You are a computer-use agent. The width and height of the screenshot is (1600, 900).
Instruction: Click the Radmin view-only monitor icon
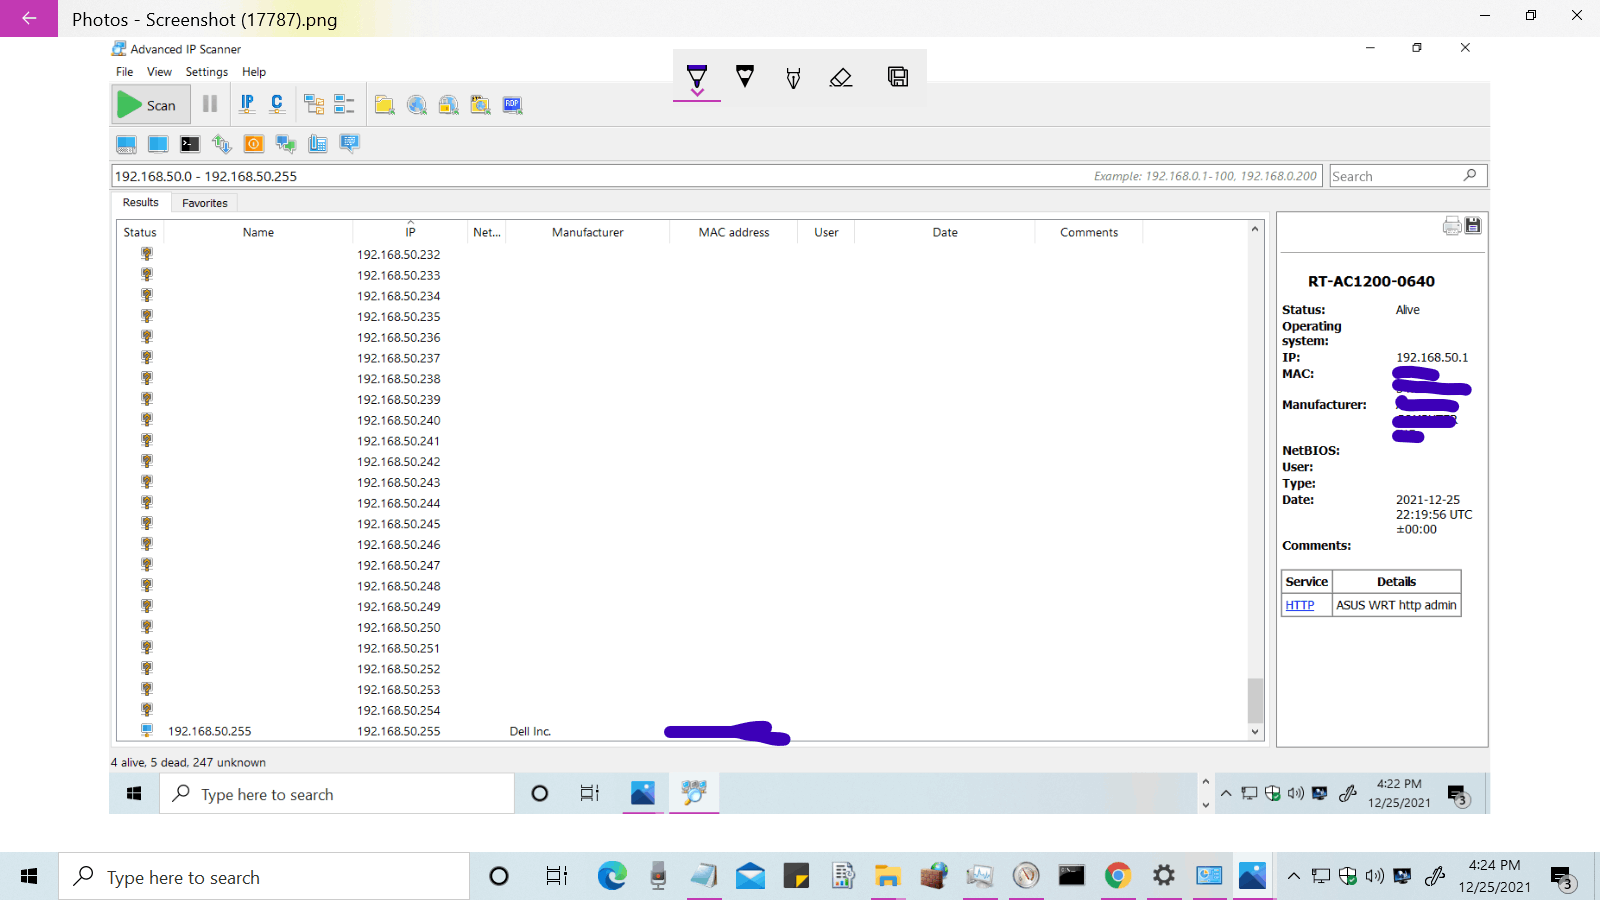158,144
